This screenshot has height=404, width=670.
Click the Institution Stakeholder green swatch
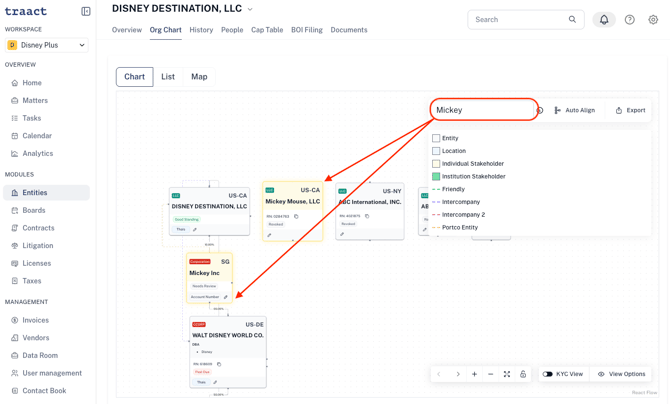436,177
